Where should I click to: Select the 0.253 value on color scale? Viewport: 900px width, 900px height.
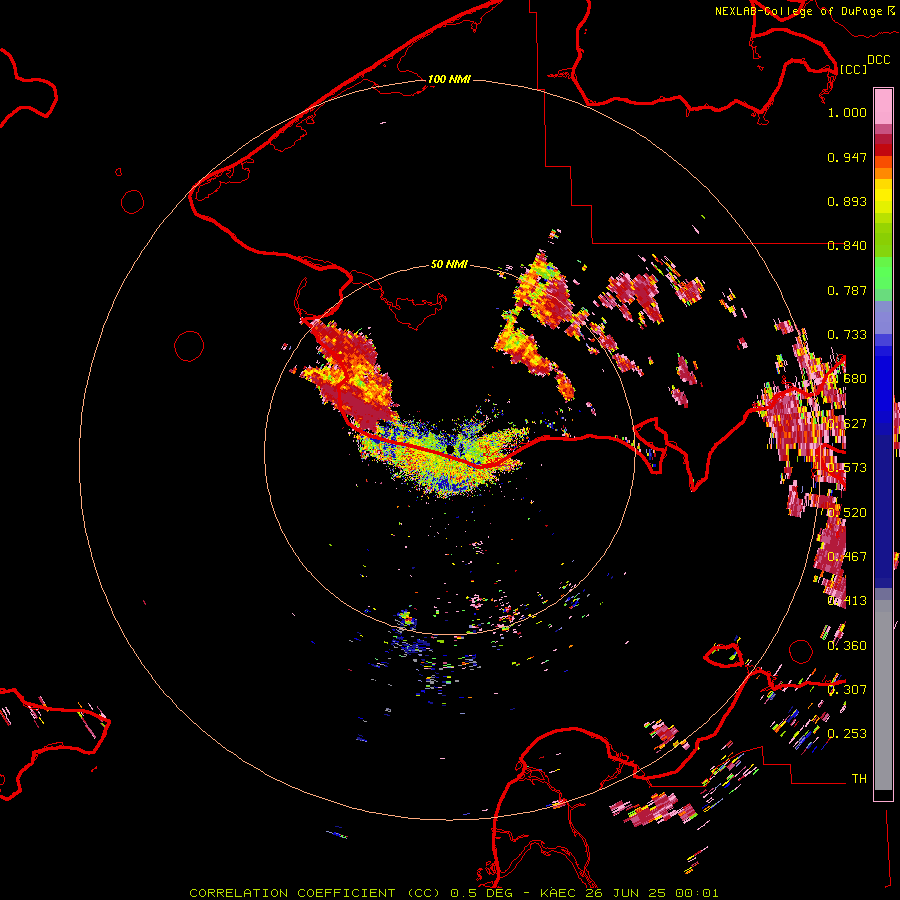(847, 734)
